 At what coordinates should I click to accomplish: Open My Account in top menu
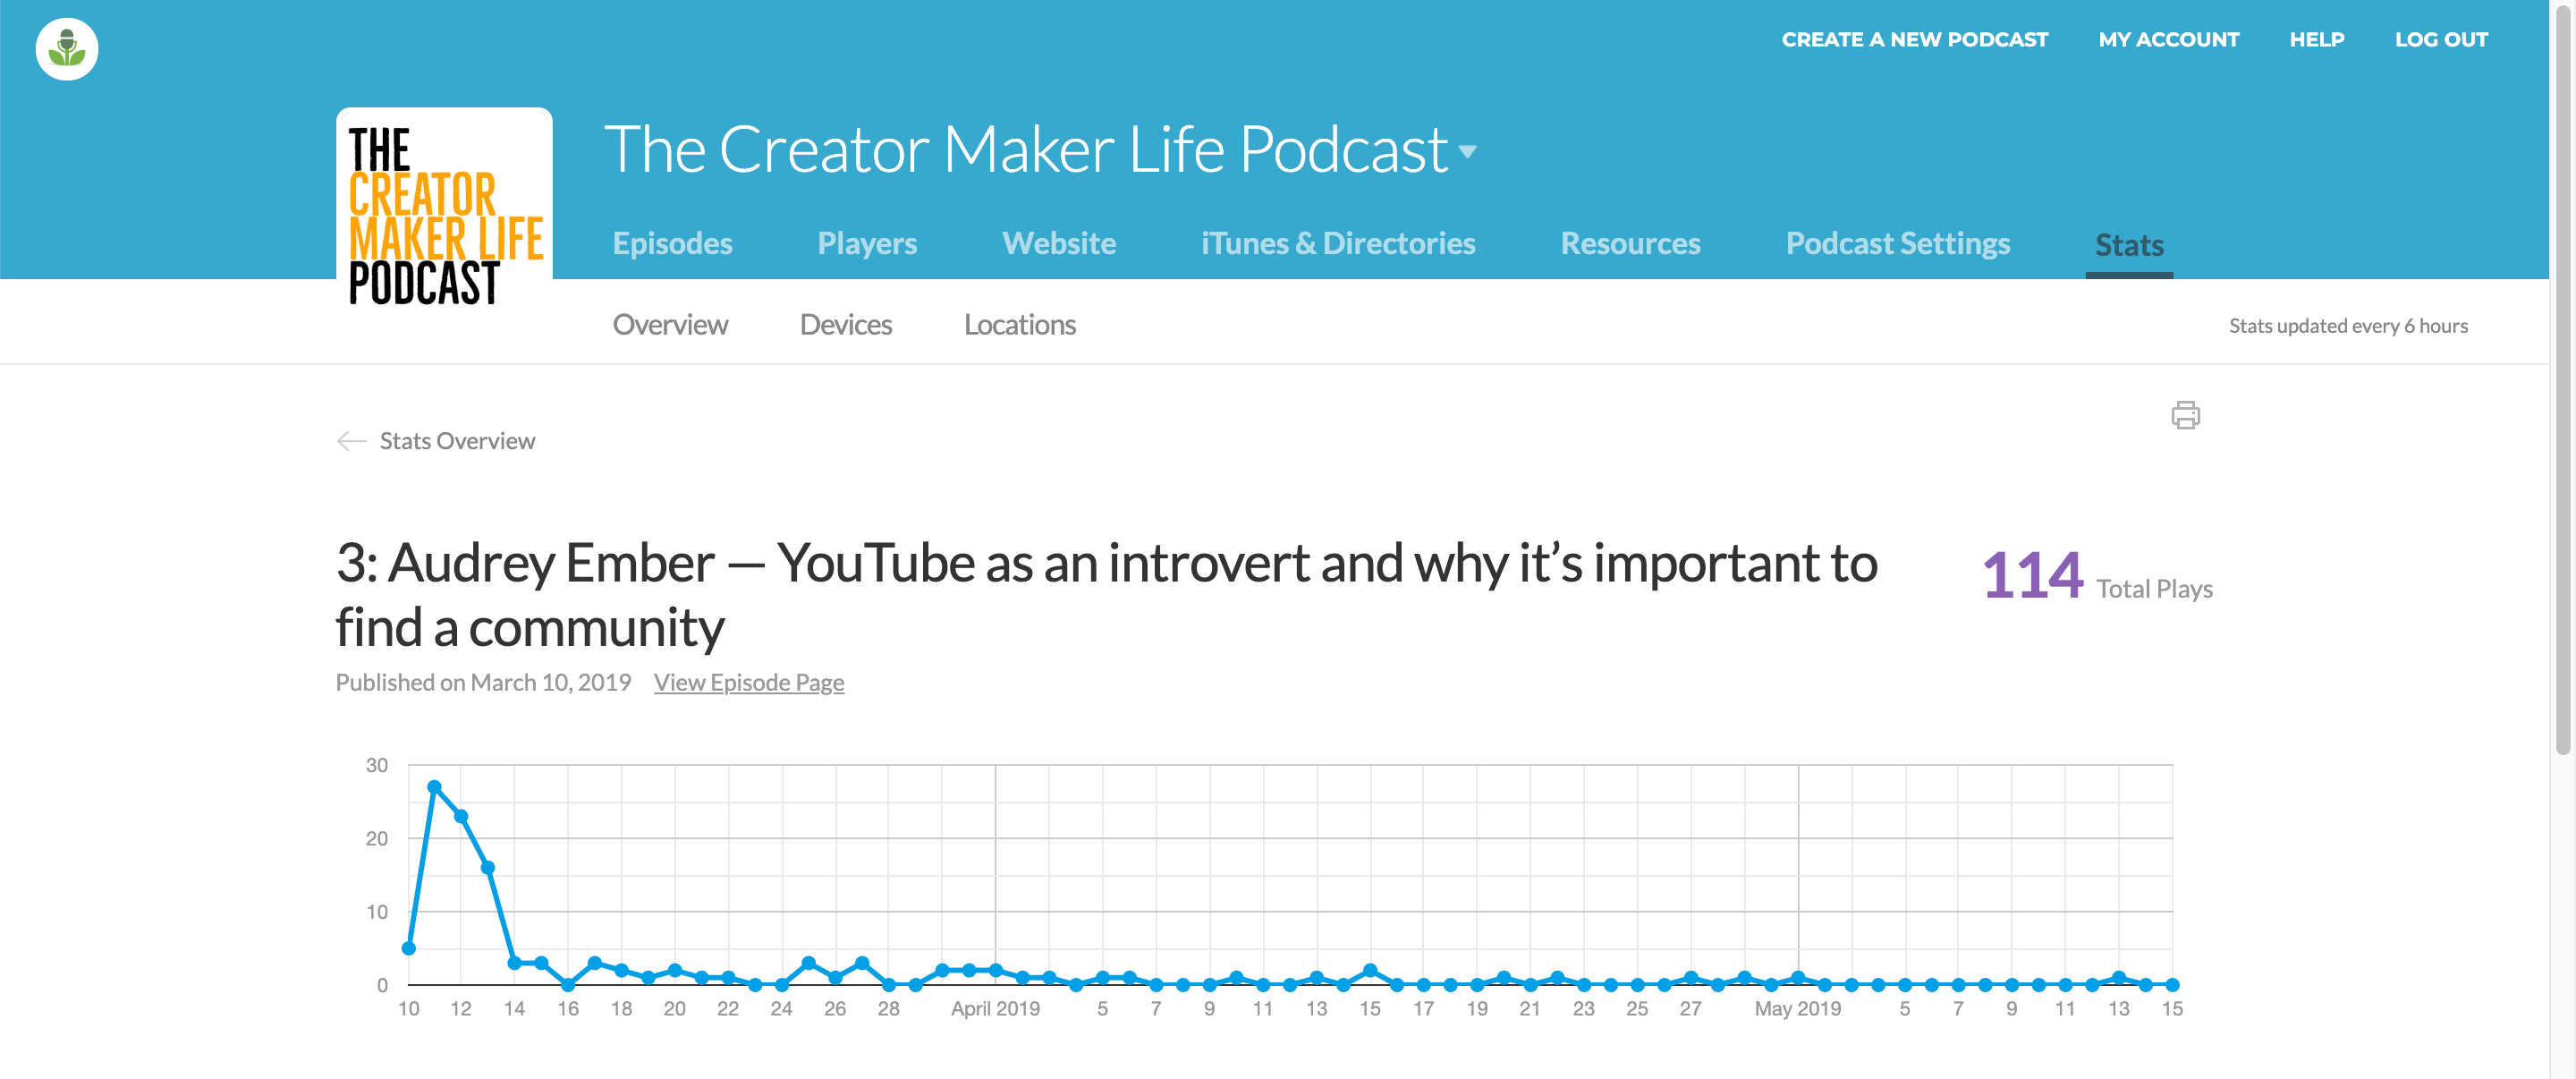click(x=2168, y=39)
